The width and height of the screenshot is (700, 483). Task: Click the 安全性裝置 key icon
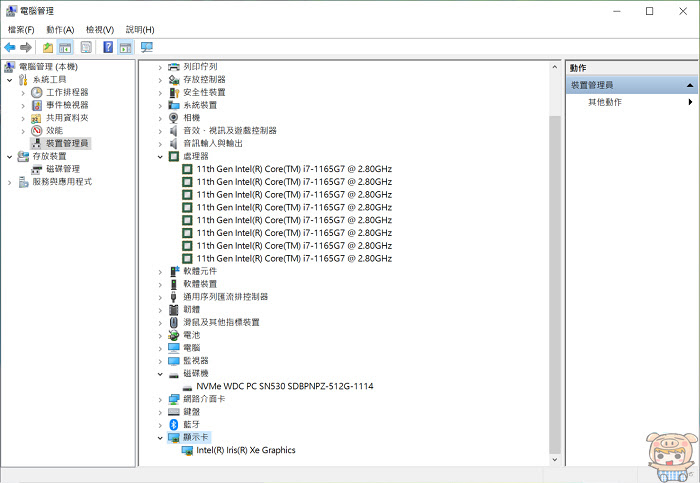click(x=174, y=92)
